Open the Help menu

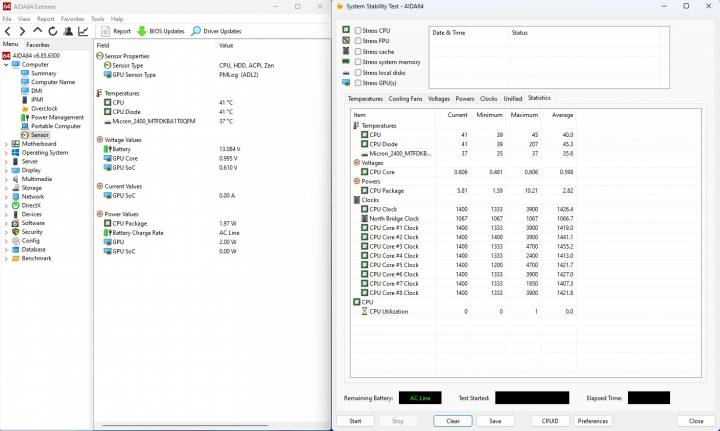[117, 19]
